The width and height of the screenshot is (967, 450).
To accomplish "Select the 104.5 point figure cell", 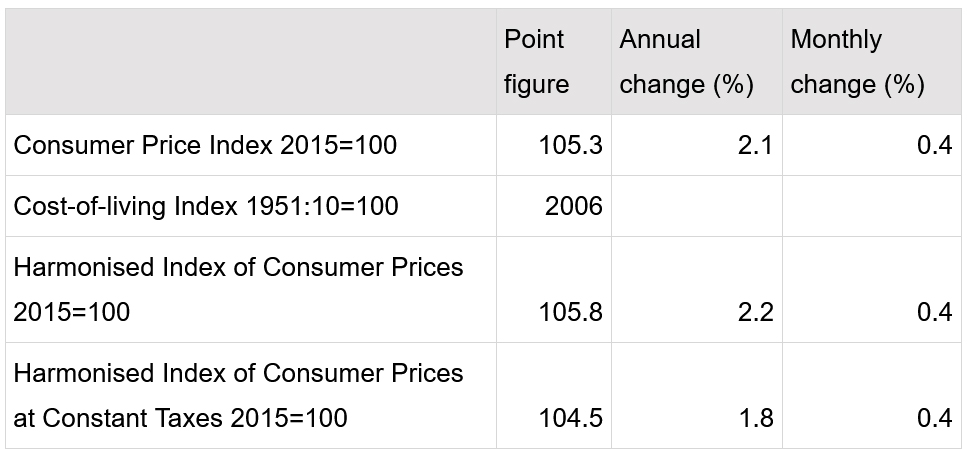I will click(554, 396).
